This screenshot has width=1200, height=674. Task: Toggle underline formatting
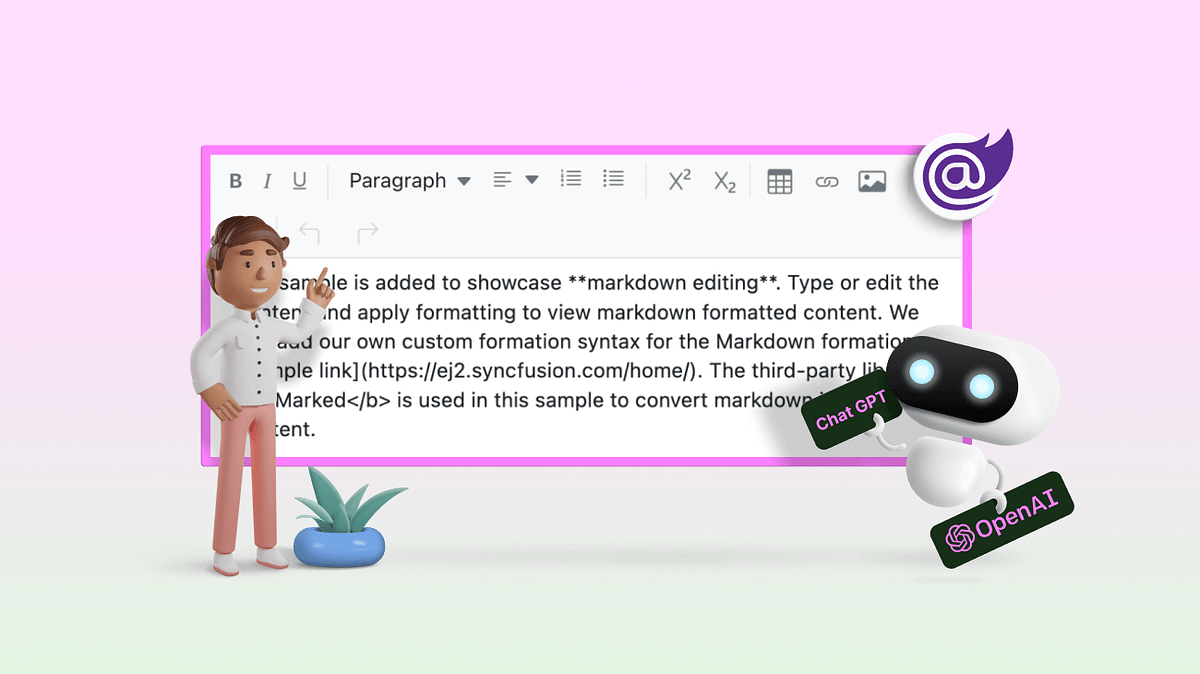click(x=299, y=180)
